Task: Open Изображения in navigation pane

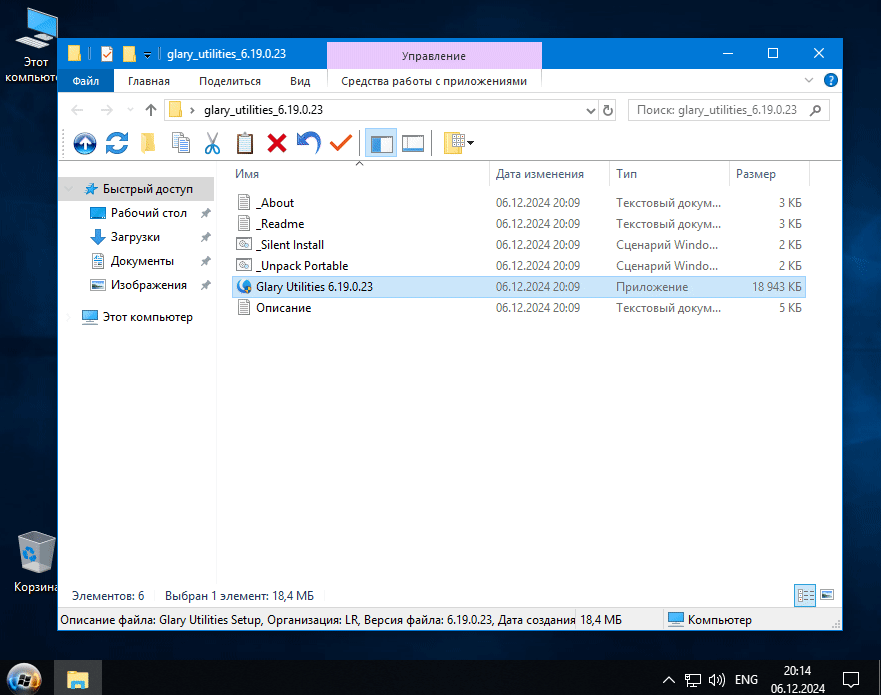Action: 148,285
